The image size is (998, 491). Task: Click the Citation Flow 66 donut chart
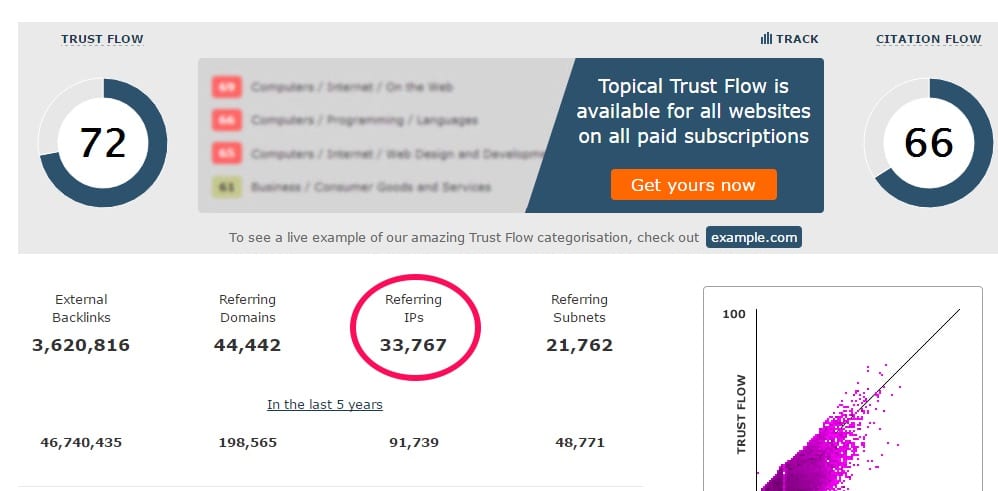click(x=928, y=143)
